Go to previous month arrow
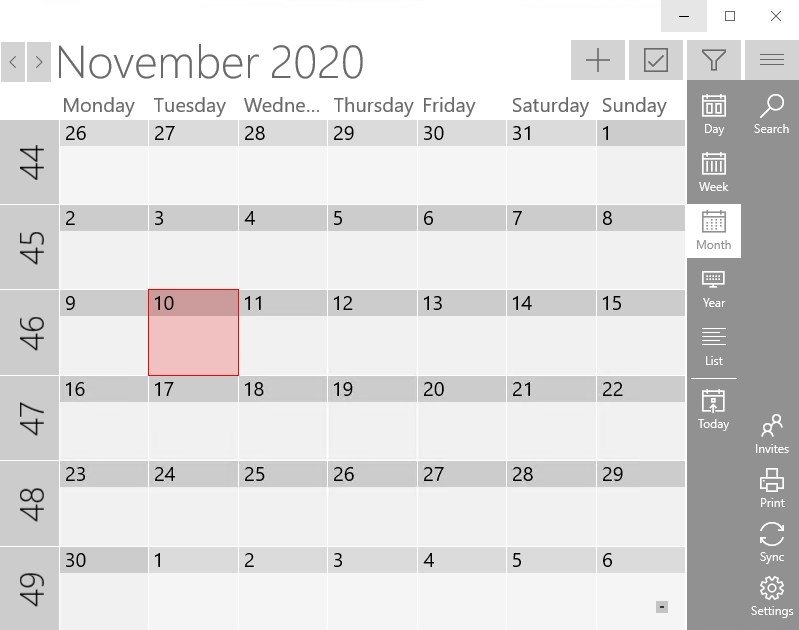This screenshot has height=630, width=799. pos(13,62)
